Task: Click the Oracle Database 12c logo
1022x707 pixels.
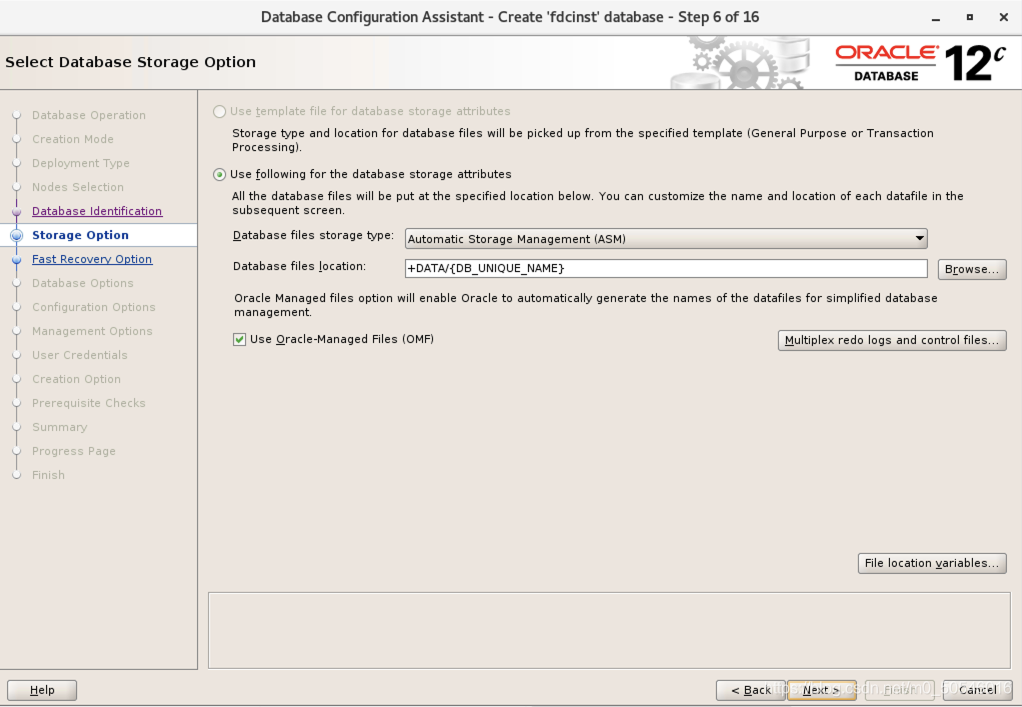Action: (920, 63)
